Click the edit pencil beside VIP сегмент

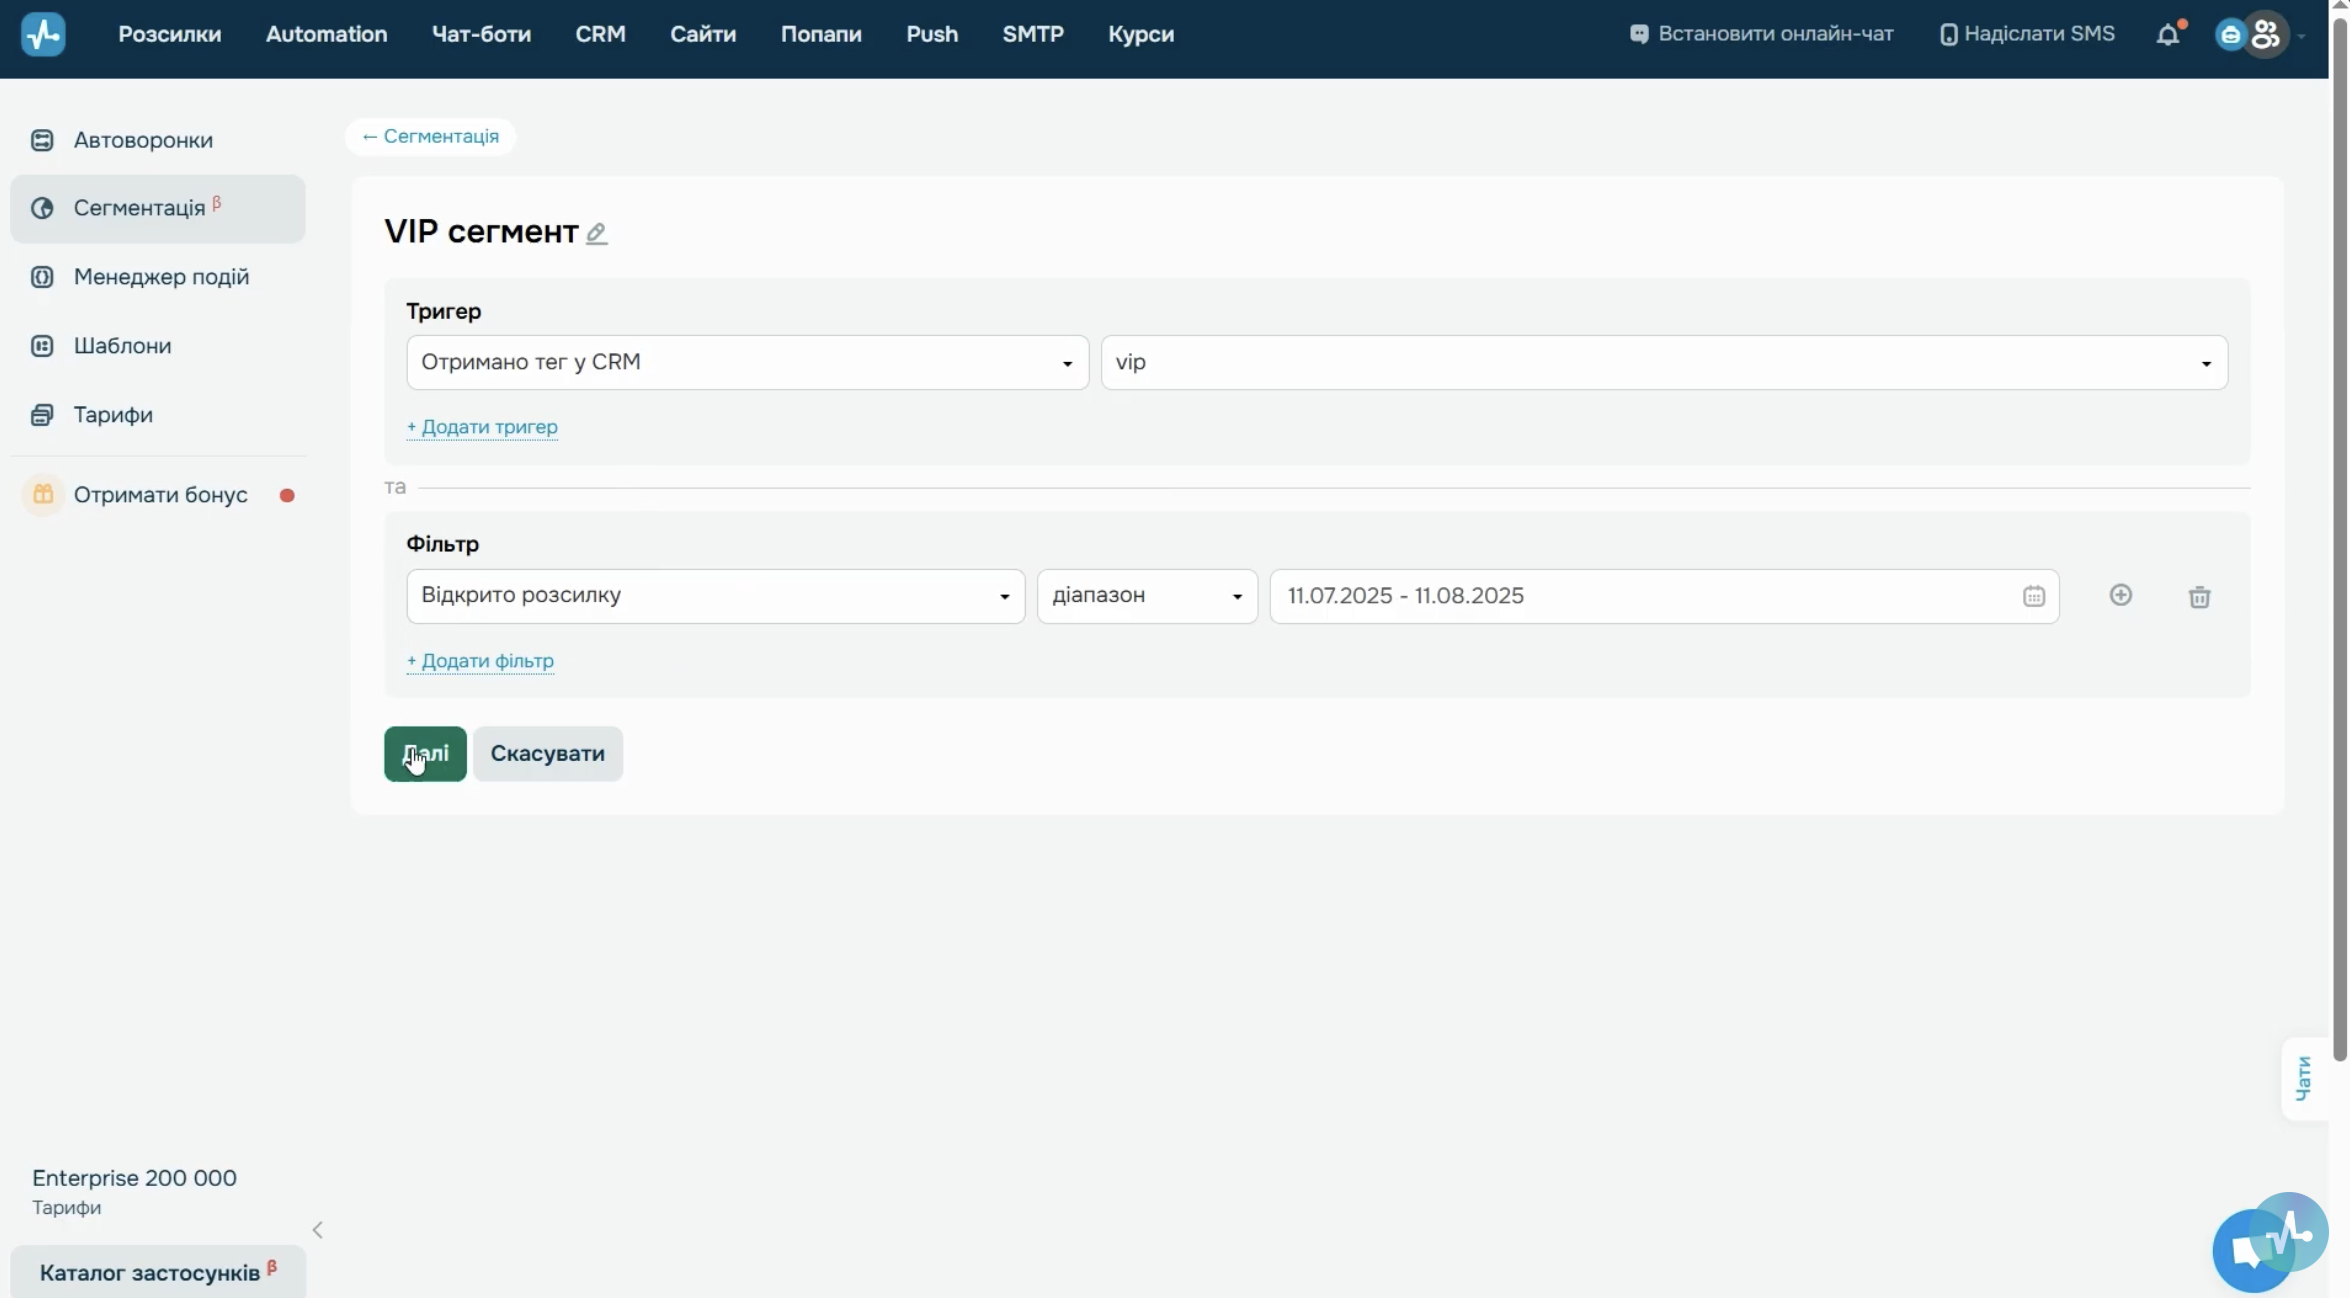pyautogui.click(x=596, y=234)
